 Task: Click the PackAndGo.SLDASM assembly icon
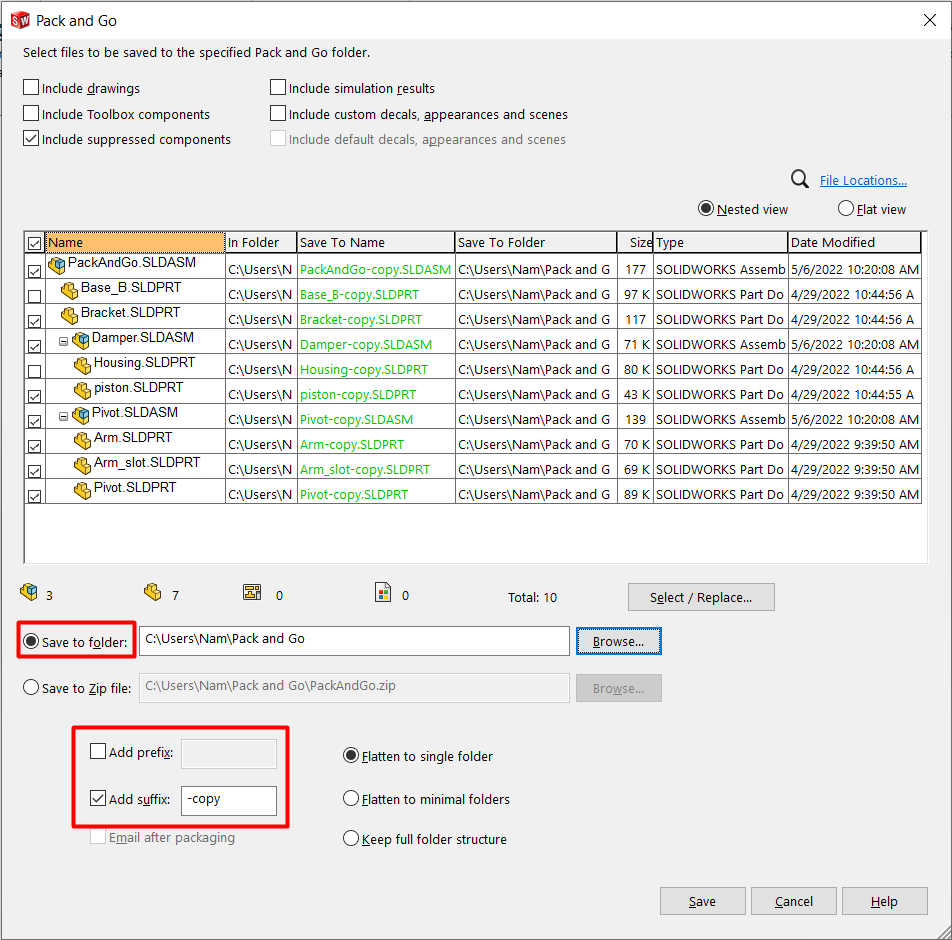click(56, 265)
